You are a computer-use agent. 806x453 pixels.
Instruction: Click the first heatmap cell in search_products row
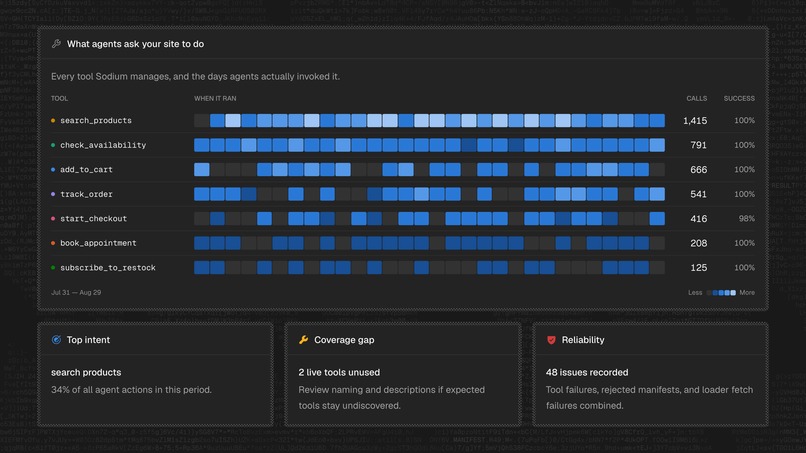[x=202, y=120]
